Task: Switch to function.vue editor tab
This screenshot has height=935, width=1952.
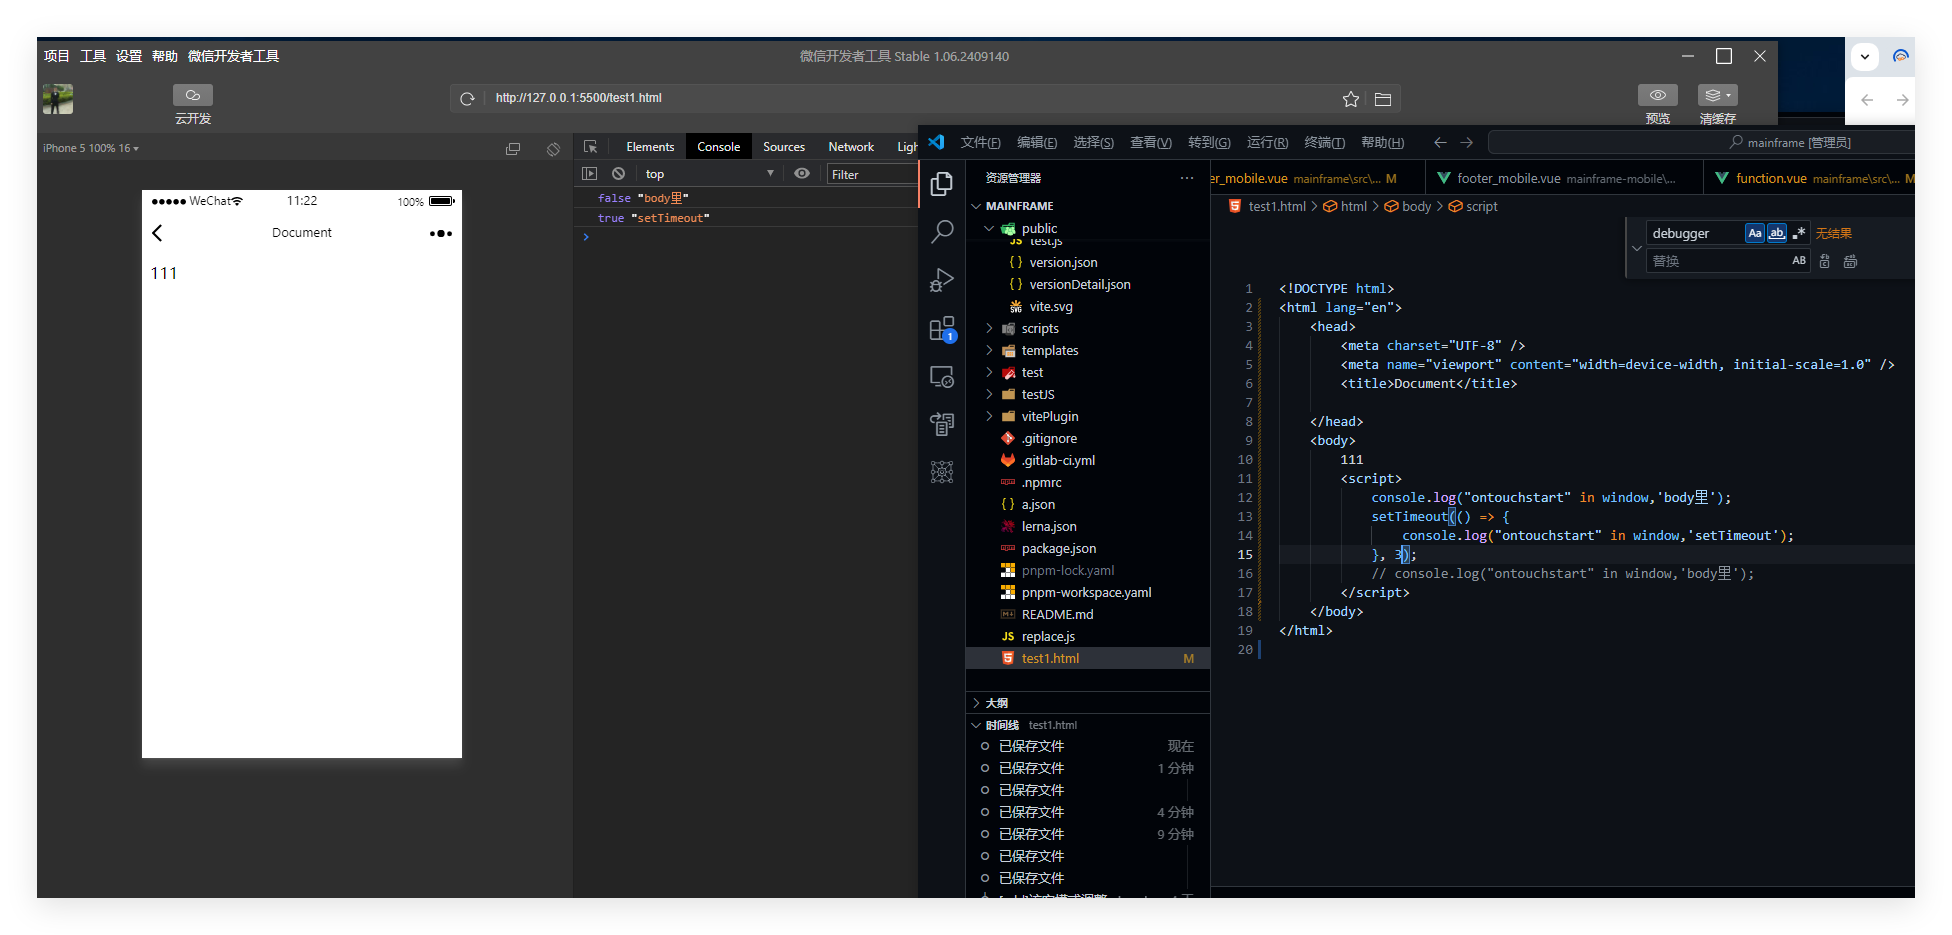Action: click(x=1809, y=178)
